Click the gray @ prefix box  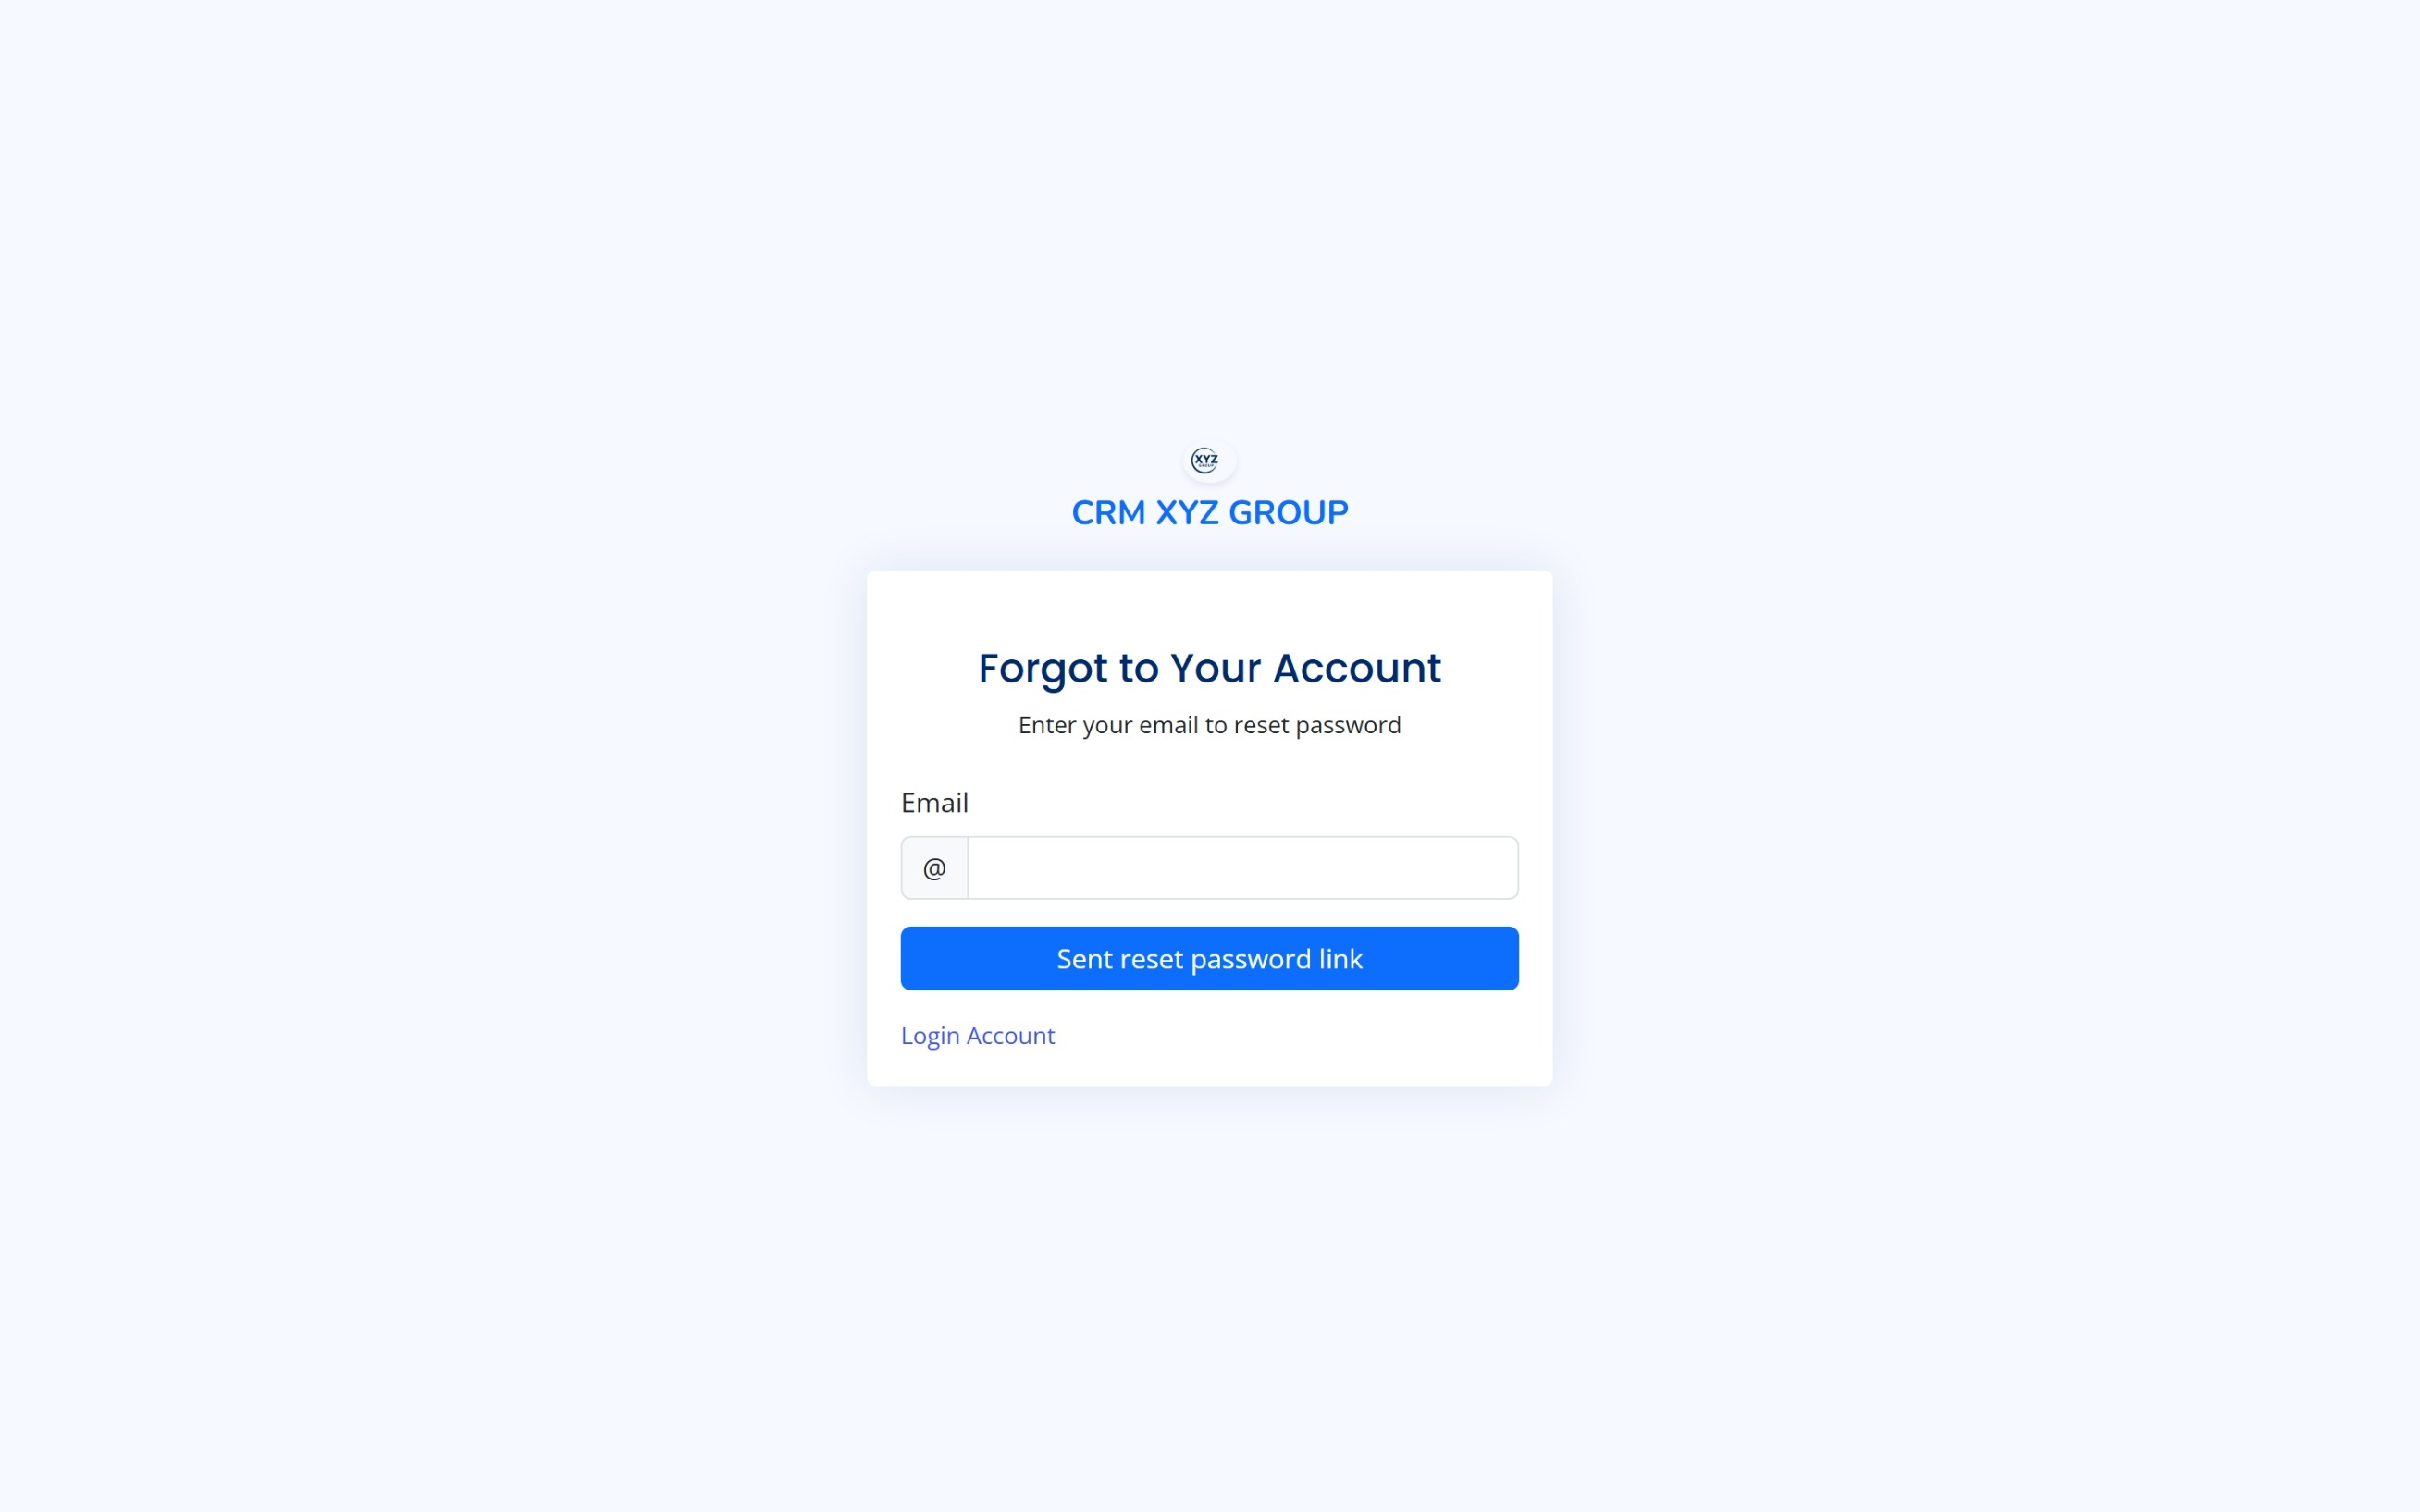[934, 868]
